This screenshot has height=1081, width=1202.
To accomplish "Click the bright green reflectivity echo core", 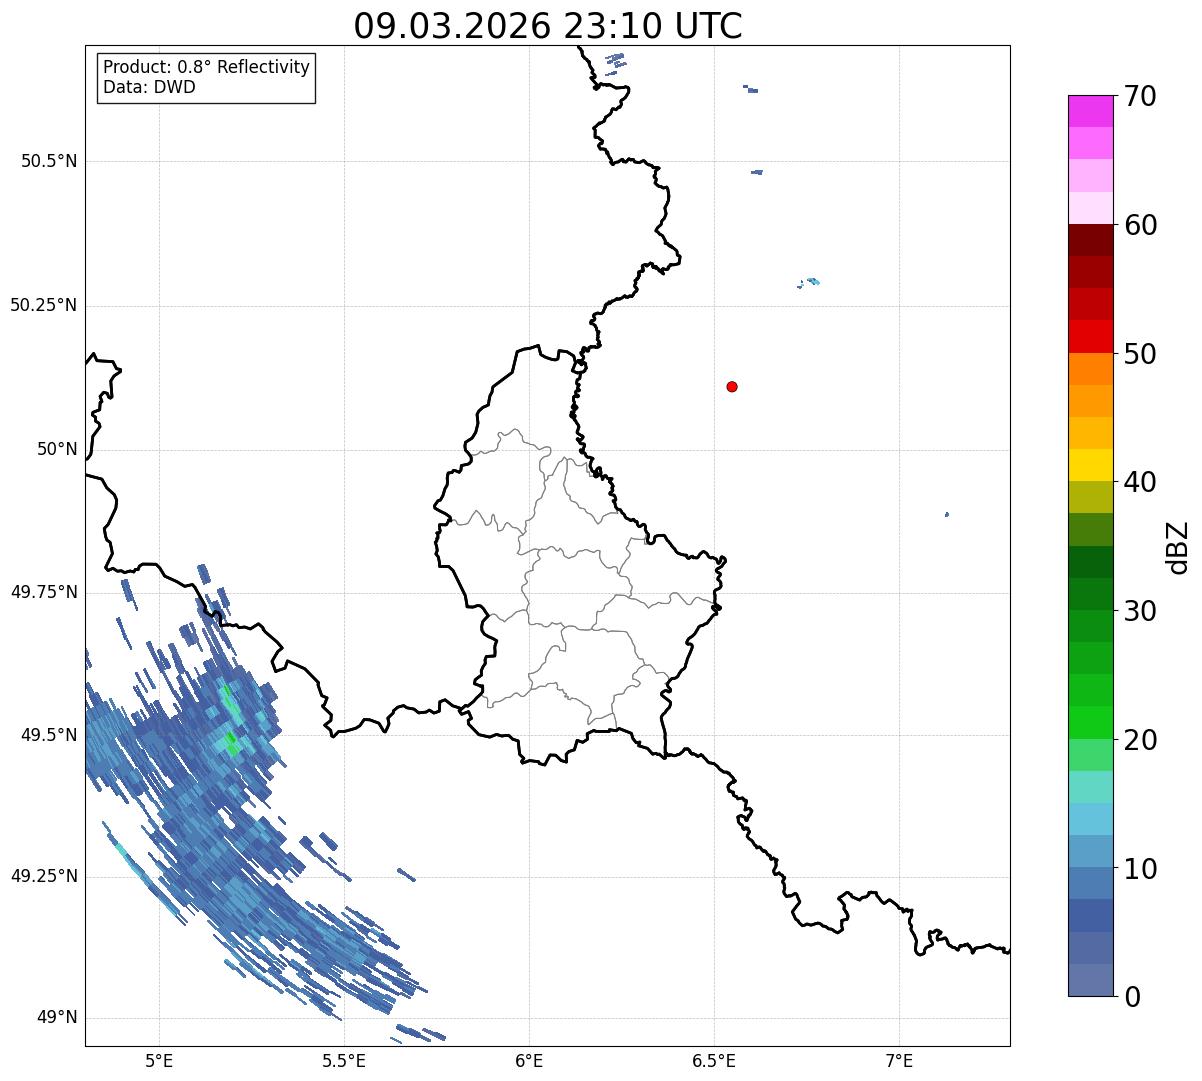I will [x=233, y=743].
